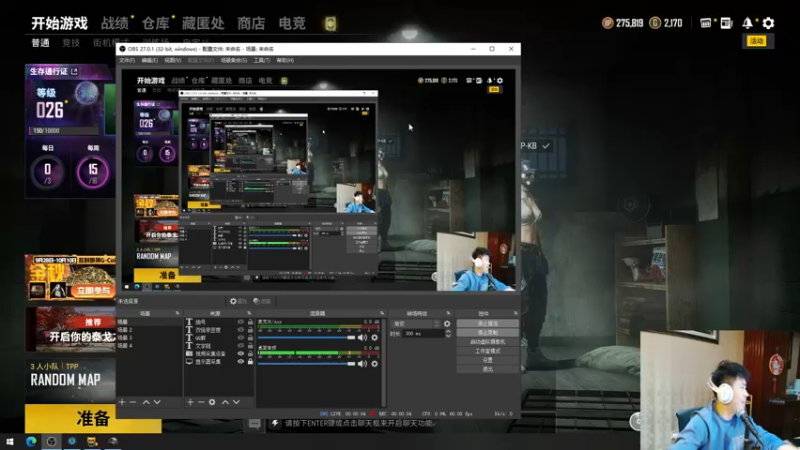Adjust 时长 duration spinner arrows

pos(448,333)
